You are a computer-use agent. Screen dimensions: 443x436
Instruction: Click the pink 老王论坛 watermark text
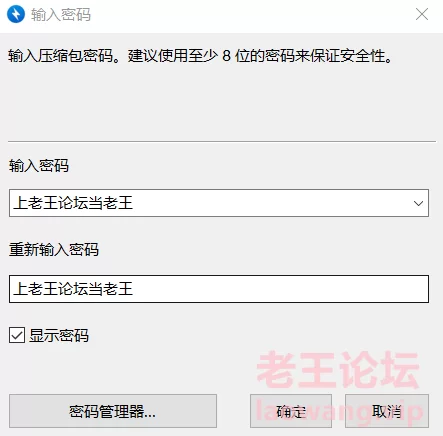(338, 370)
